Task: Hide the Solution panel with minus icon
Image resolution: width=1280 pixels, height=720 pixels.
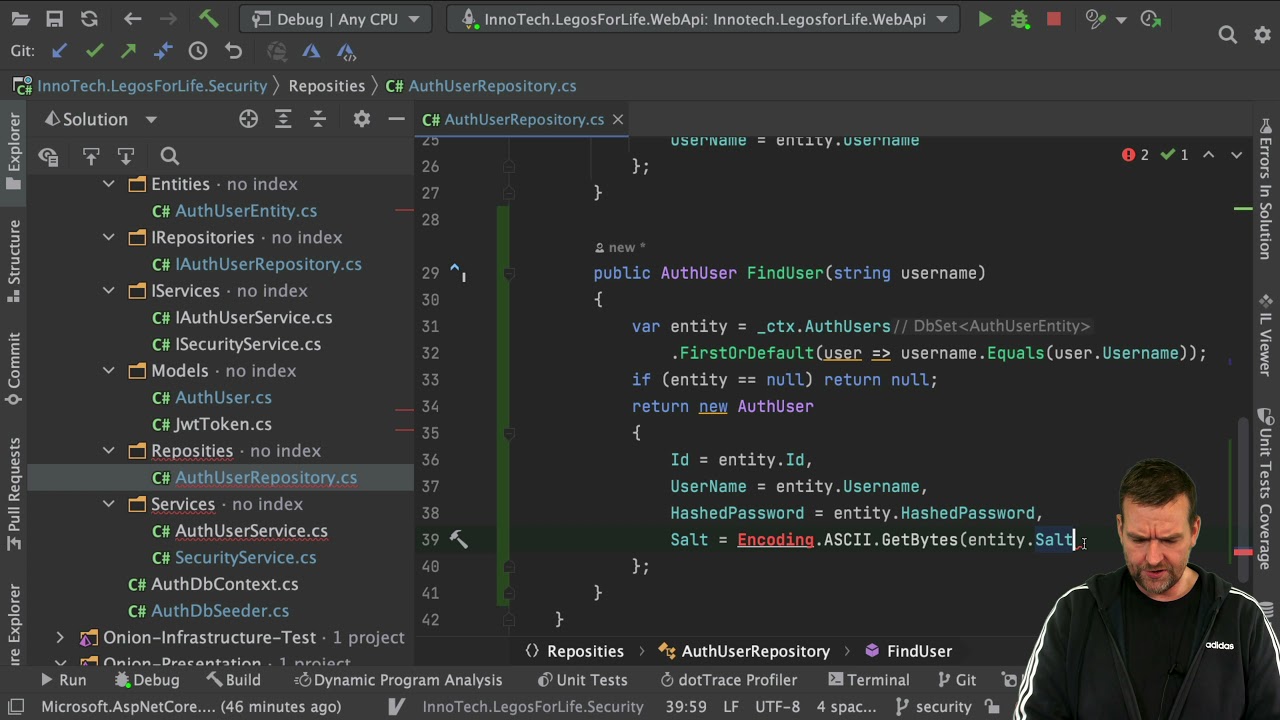Action: [396, 119]
